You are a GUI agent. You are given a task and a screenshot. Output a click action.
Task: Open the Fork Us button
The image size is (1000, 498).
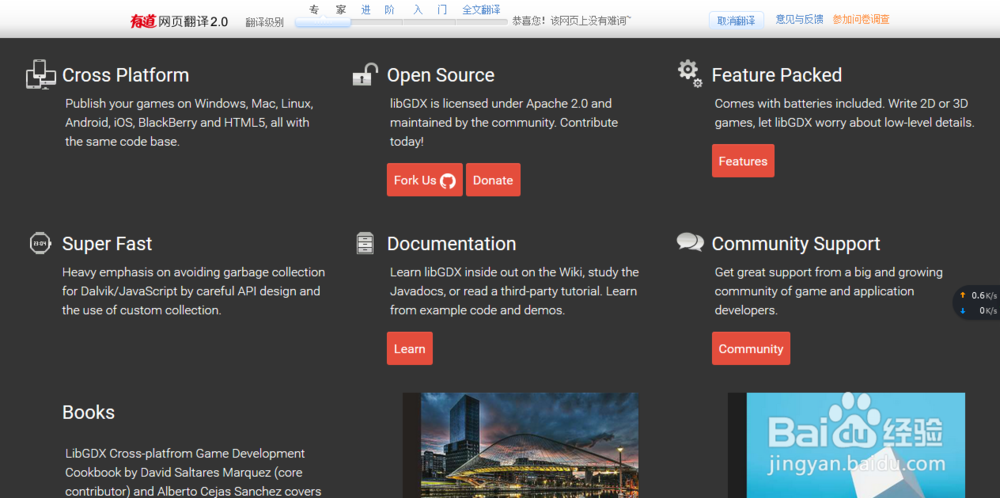point(425,180)
